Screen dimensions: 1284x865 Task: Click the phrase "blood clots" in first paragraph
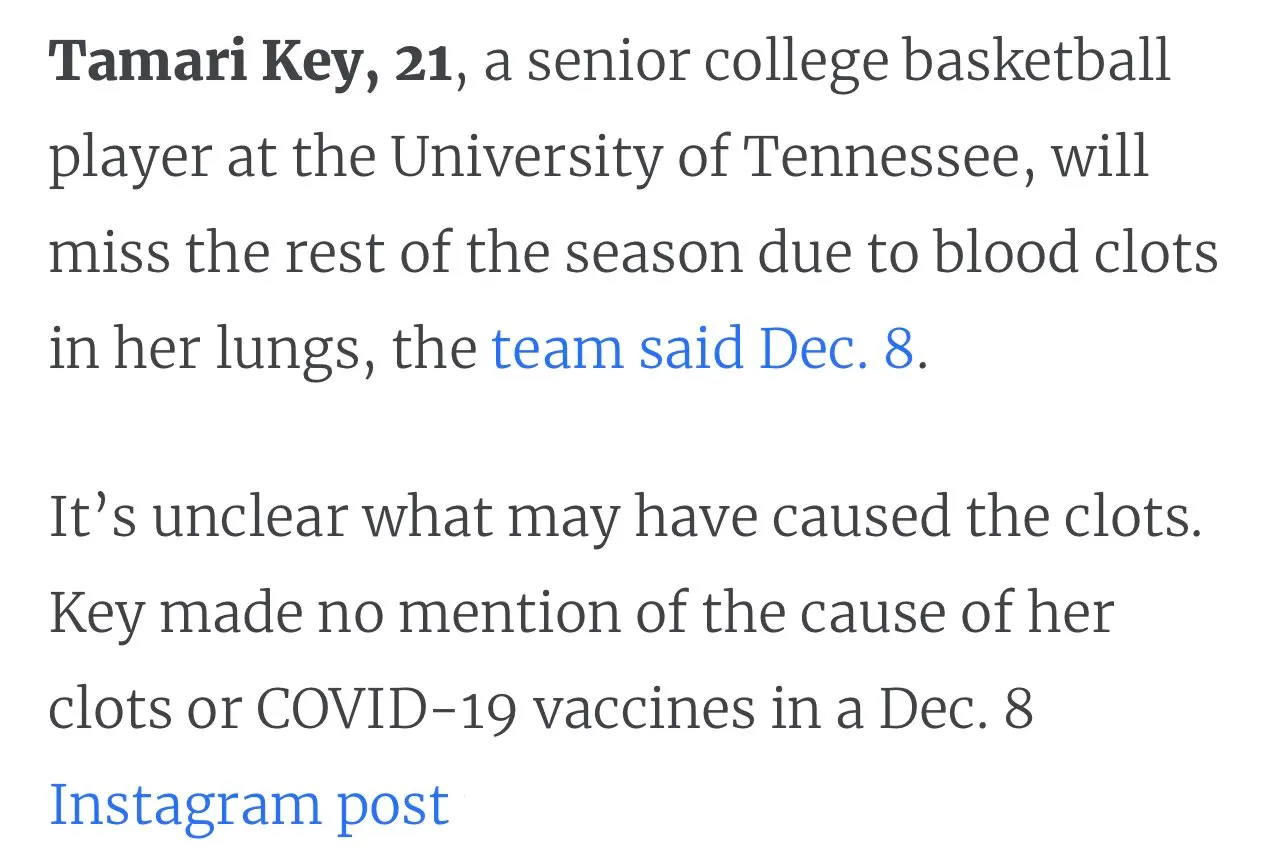click(x=1076, y=252)
